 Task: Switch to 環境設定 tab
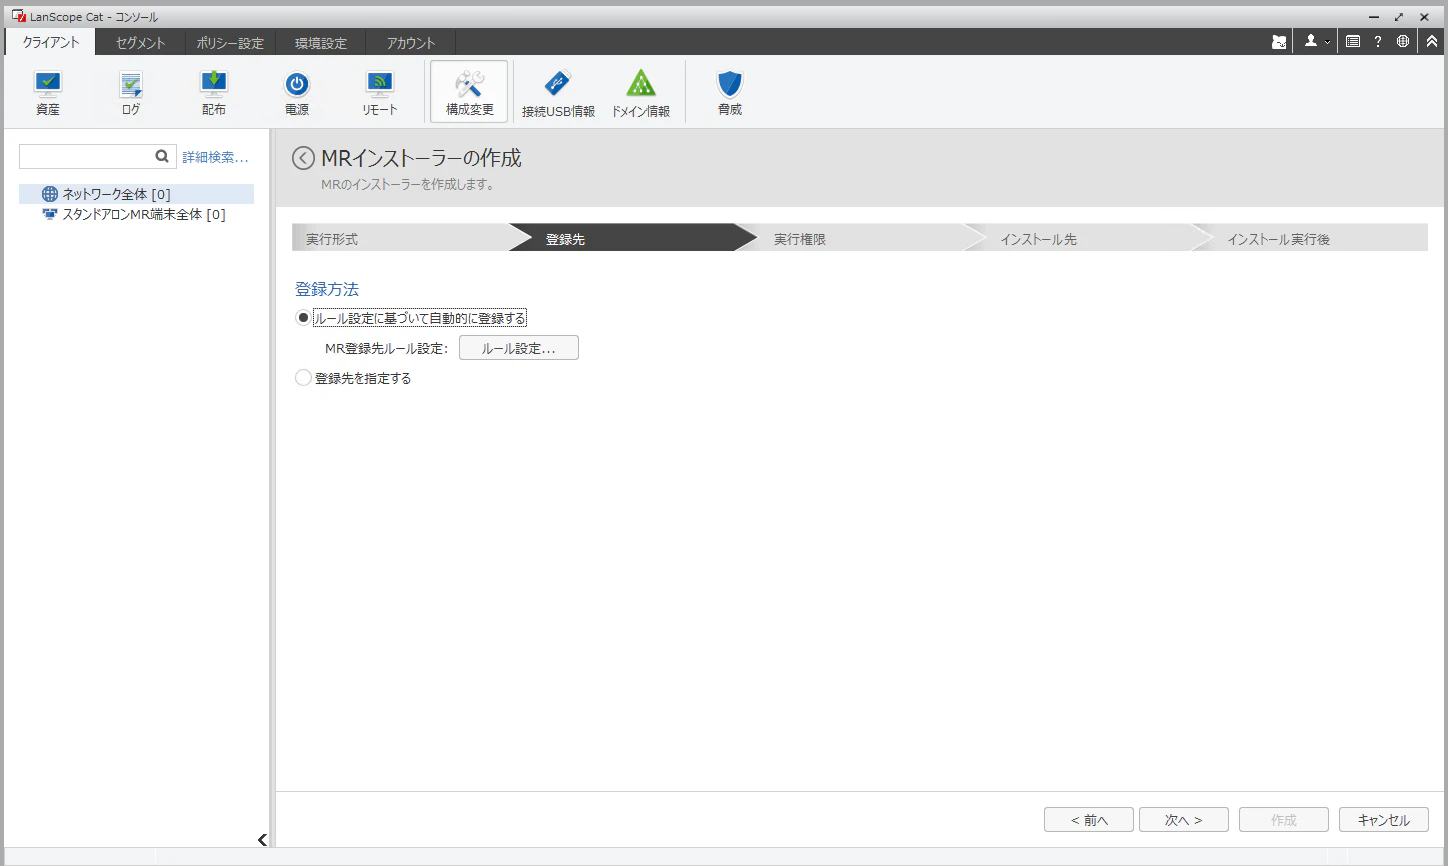321,43
